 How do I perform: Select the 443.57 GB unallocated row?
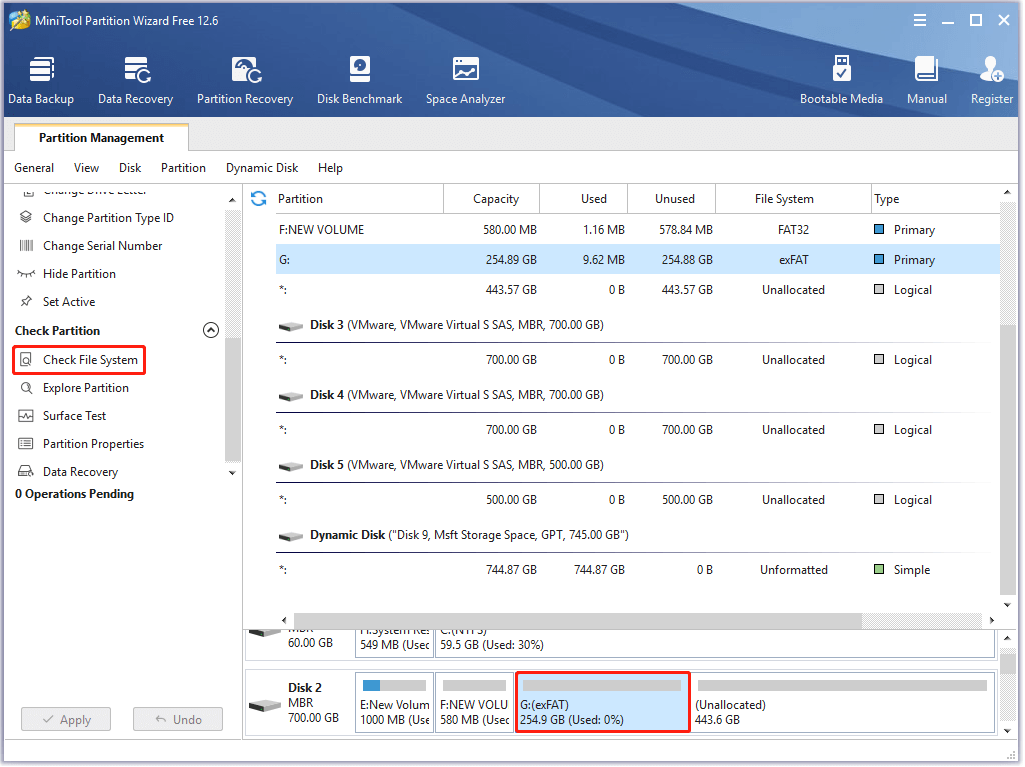pos(637,290)
